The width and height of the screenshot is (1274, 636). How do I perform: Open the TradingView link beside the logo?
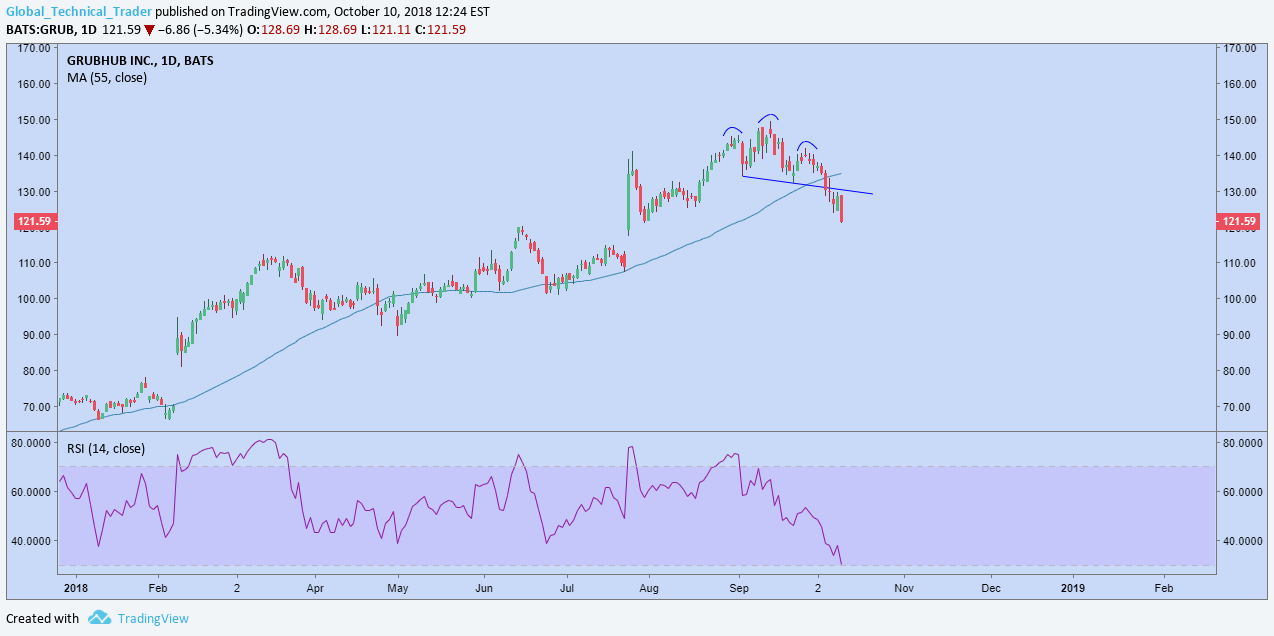(153, 618)
